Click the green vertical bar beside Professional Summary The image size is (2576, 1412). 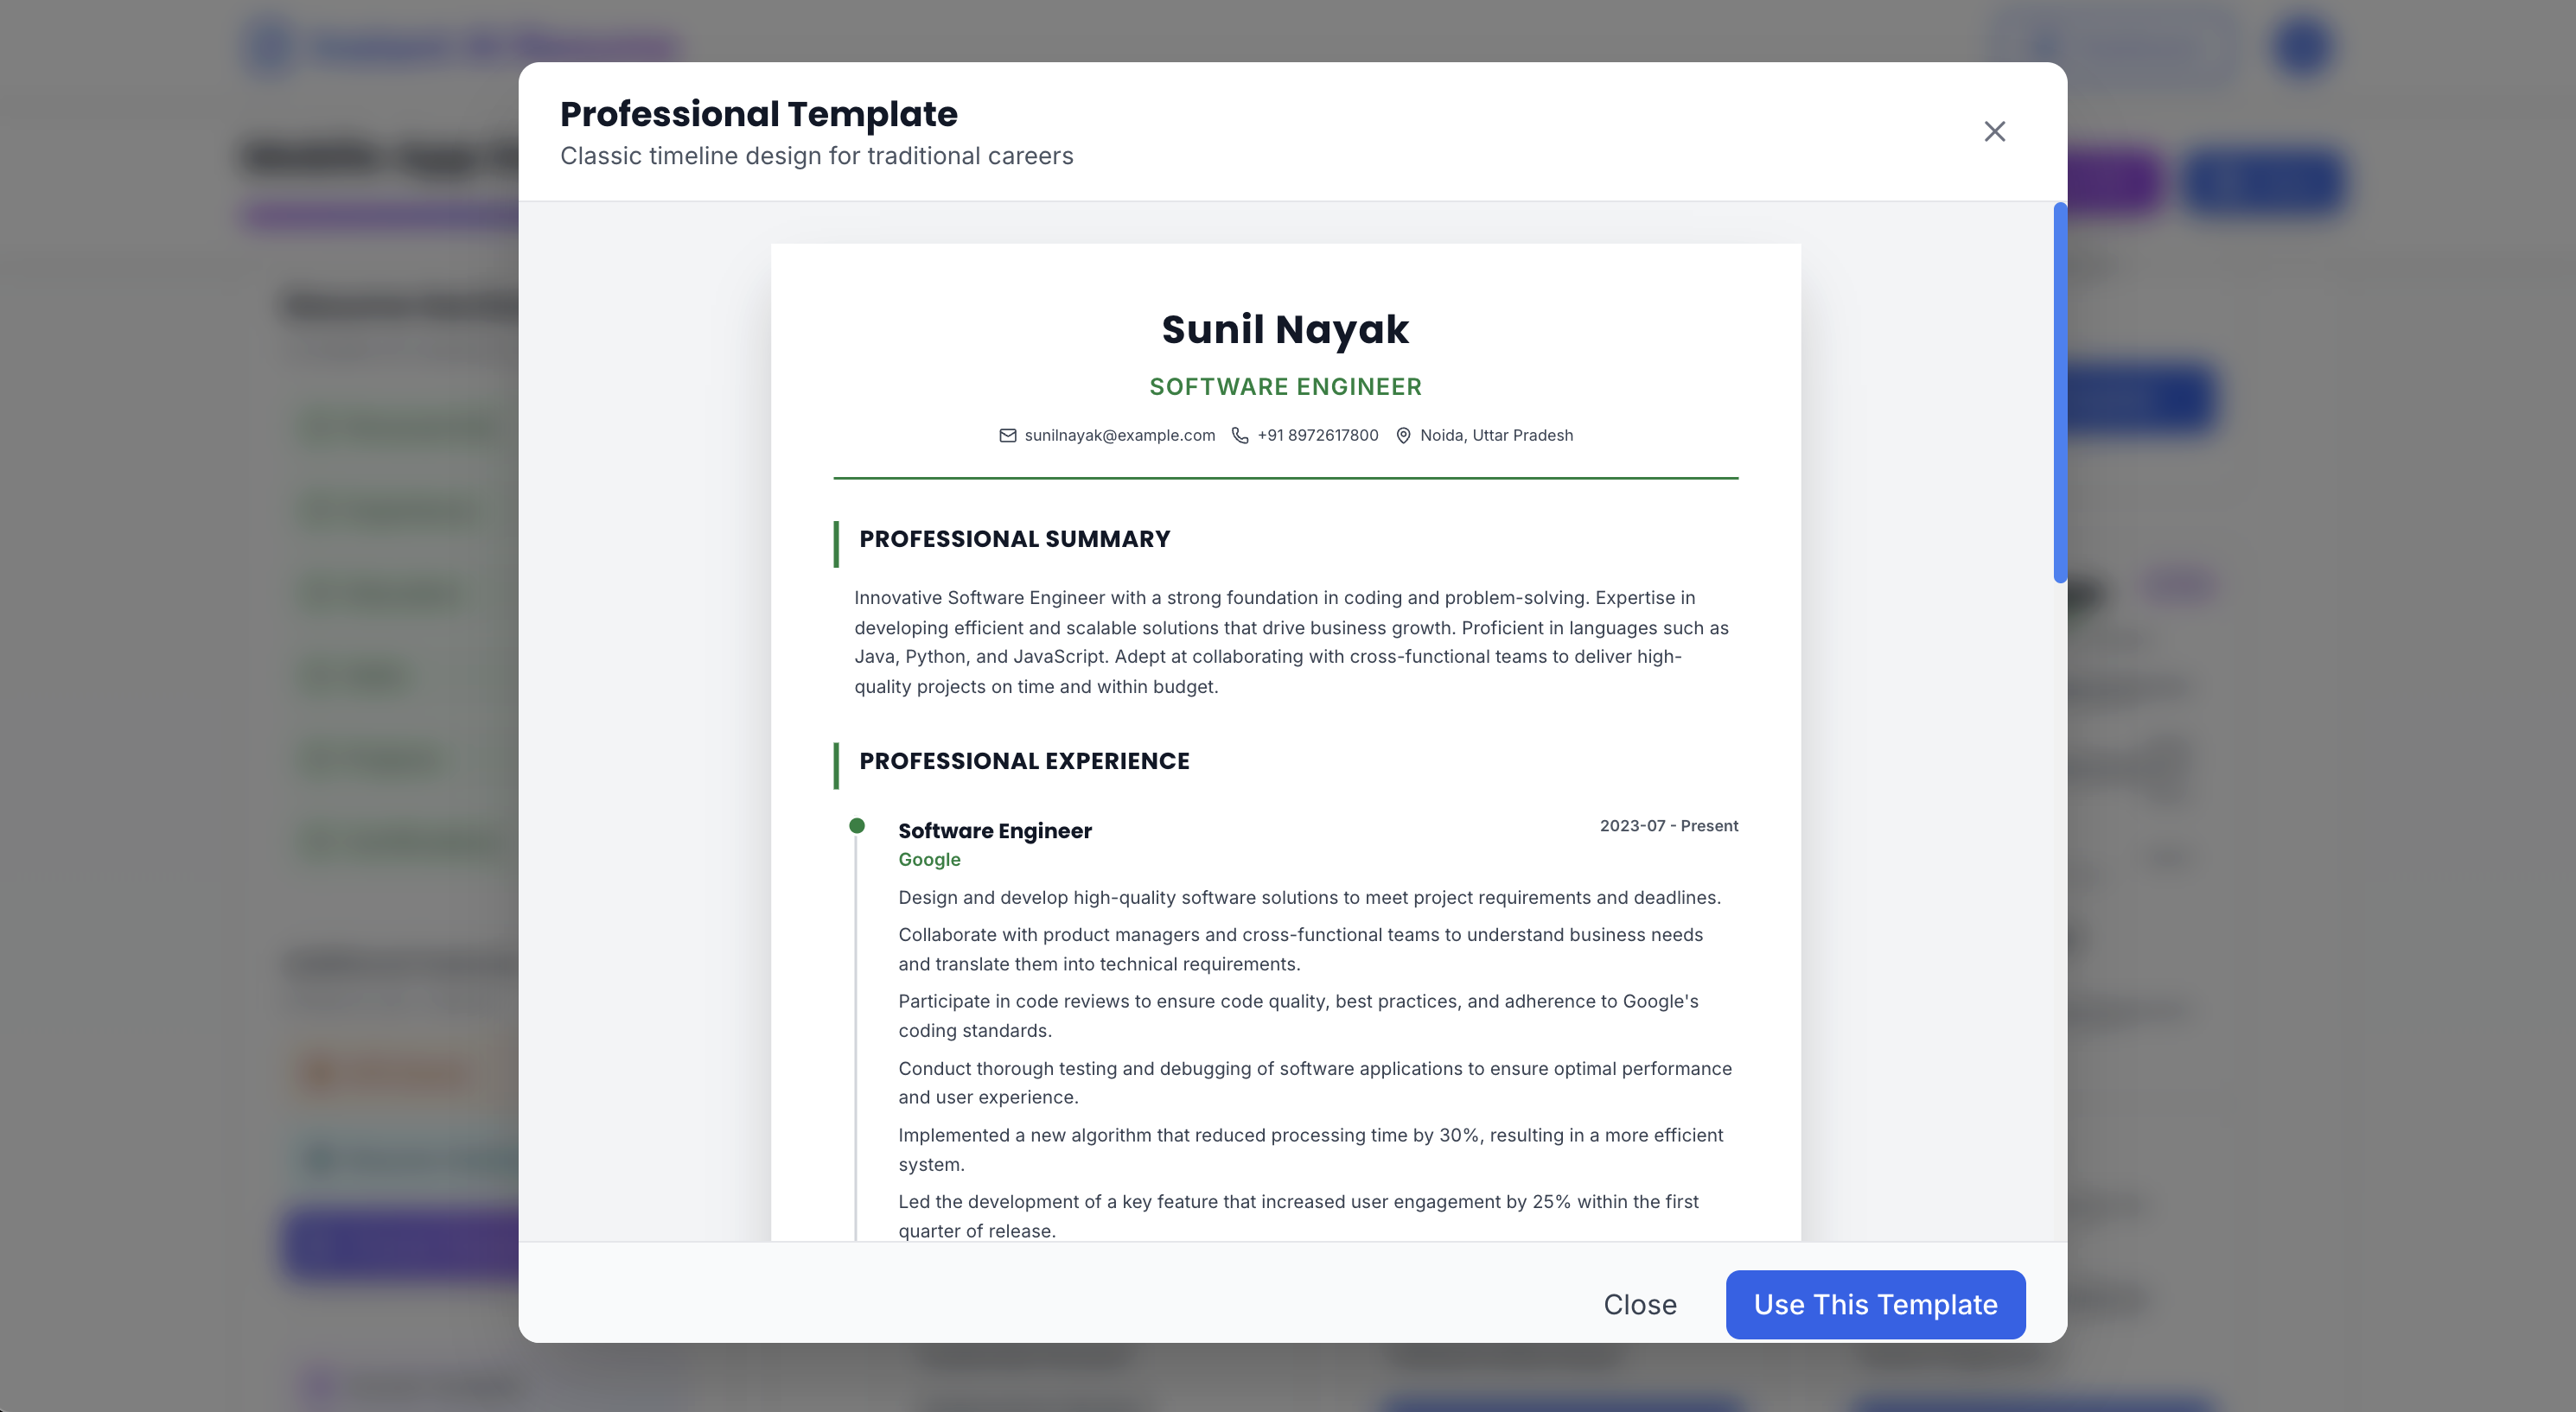[x=838, y=539]
